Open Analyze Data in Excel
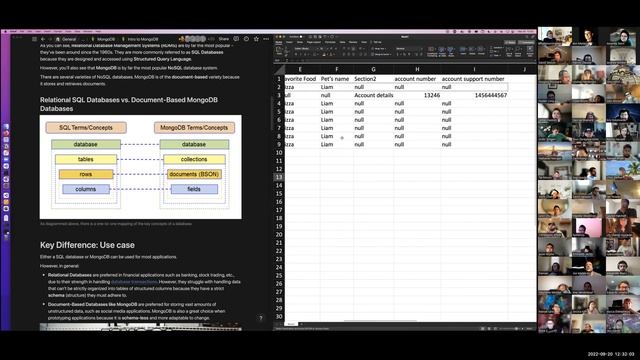640x360 pixels. (530, 51)
